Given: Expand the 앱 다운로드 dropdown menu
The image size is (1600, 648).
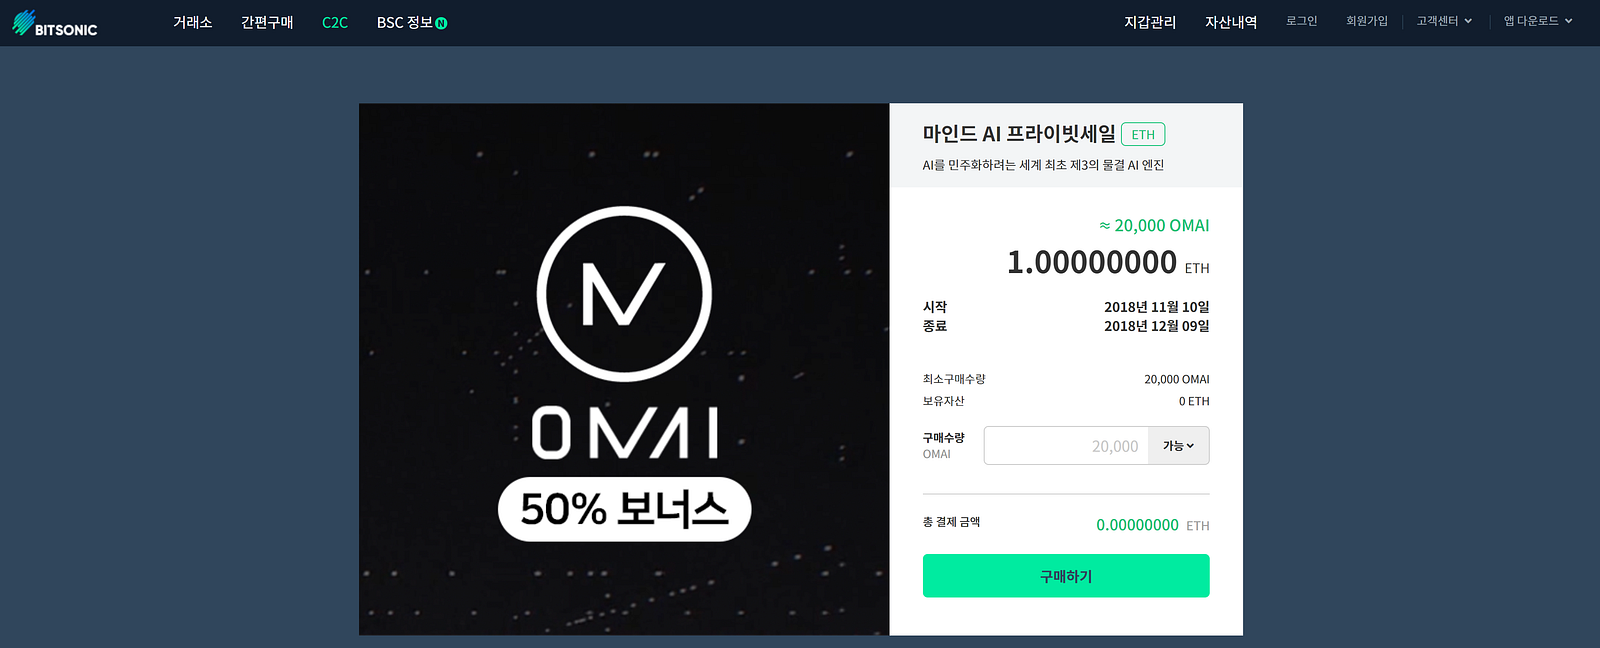Looking at the screenshot, I should [1538, 21].
